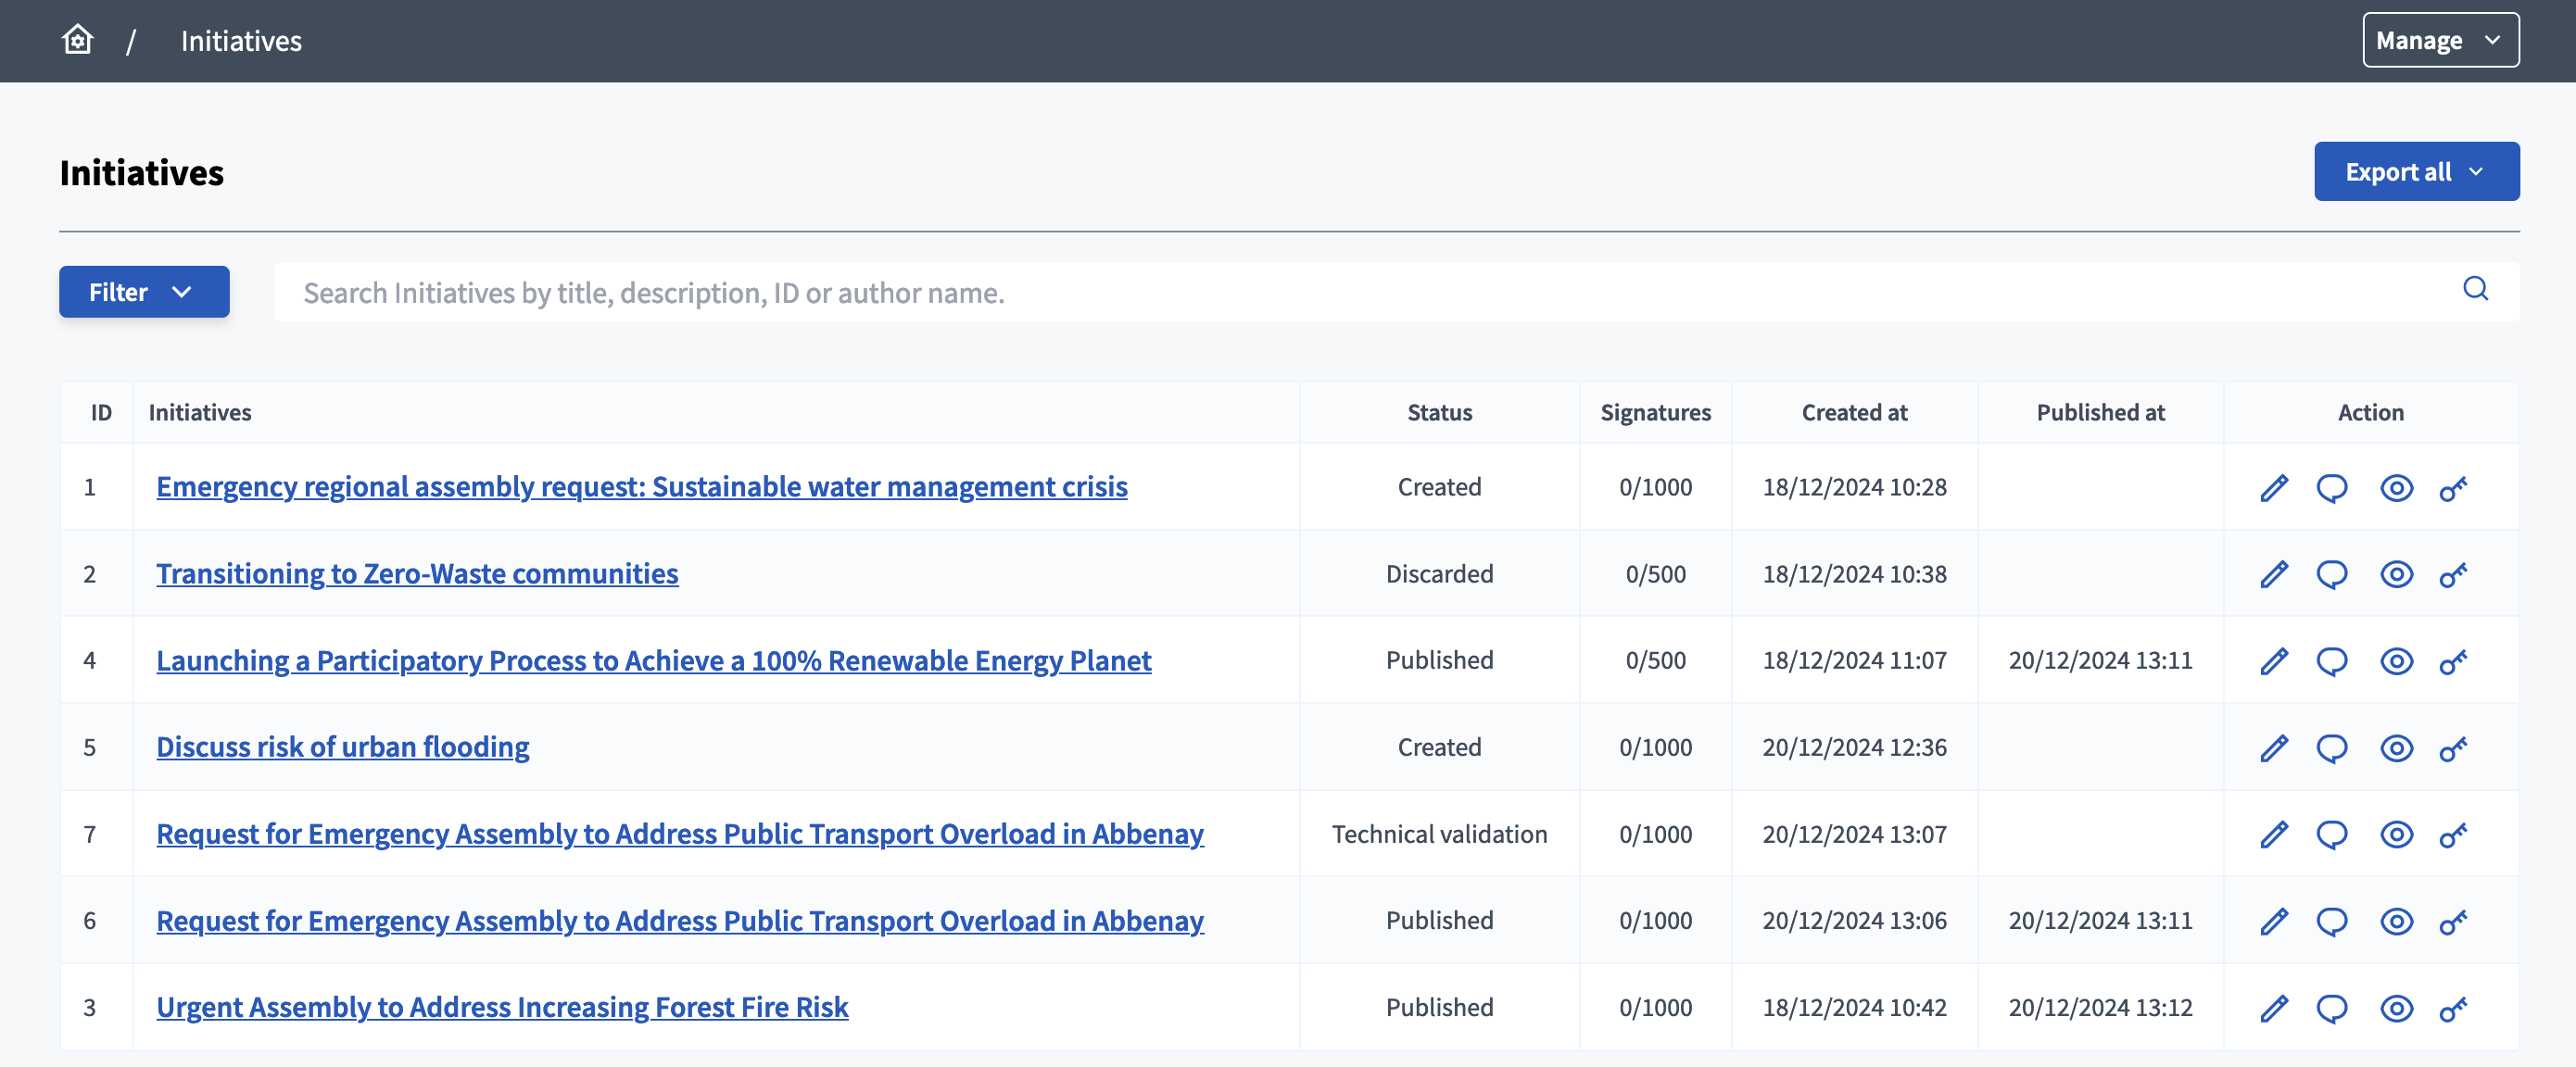
Task: Expand the Manage dropdown
Action: [x=2440, y=40]
